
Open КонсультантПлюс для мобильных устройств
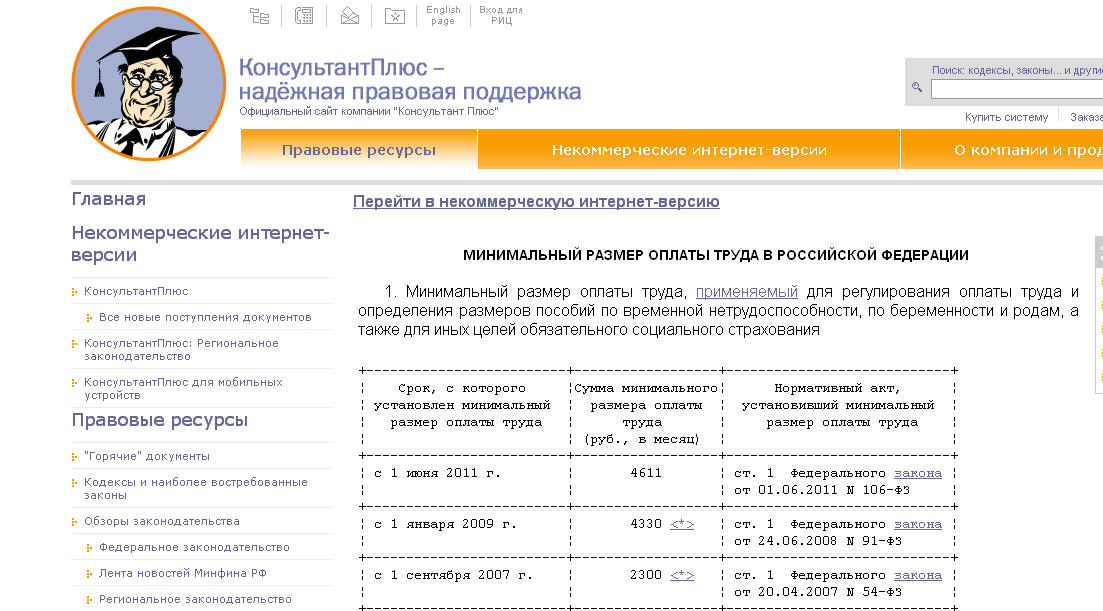tap(183, 388)
